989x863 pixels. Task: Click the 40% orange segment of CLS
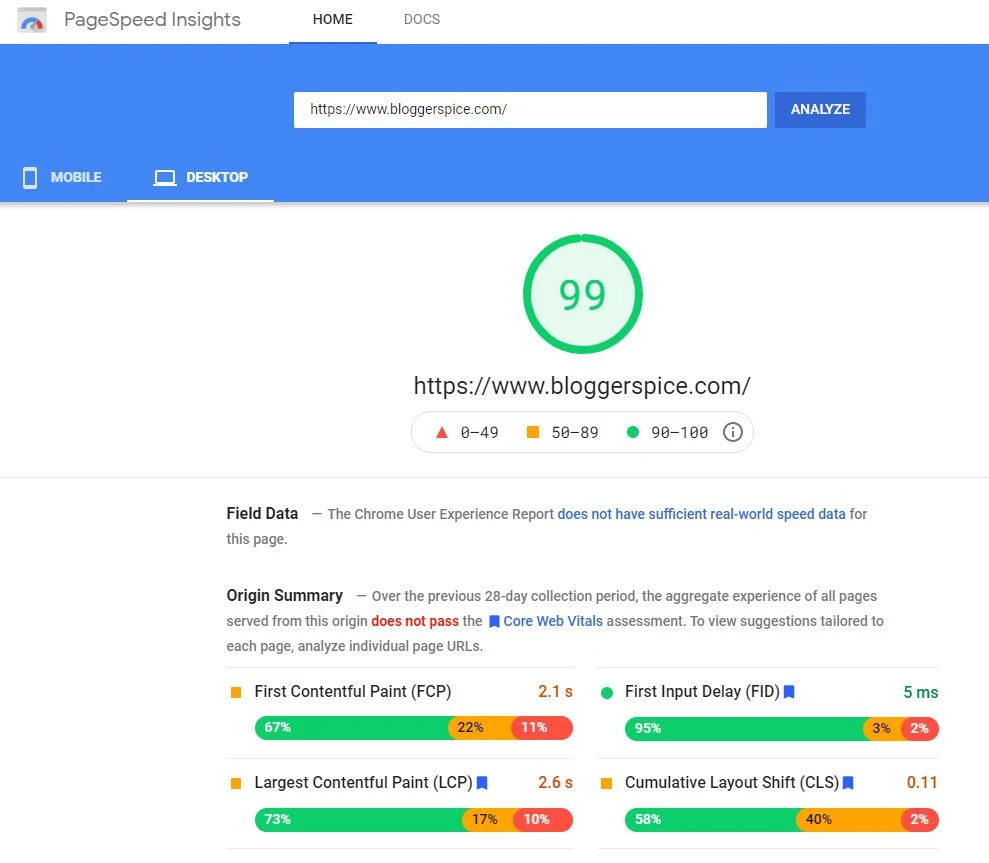point(849,819)
